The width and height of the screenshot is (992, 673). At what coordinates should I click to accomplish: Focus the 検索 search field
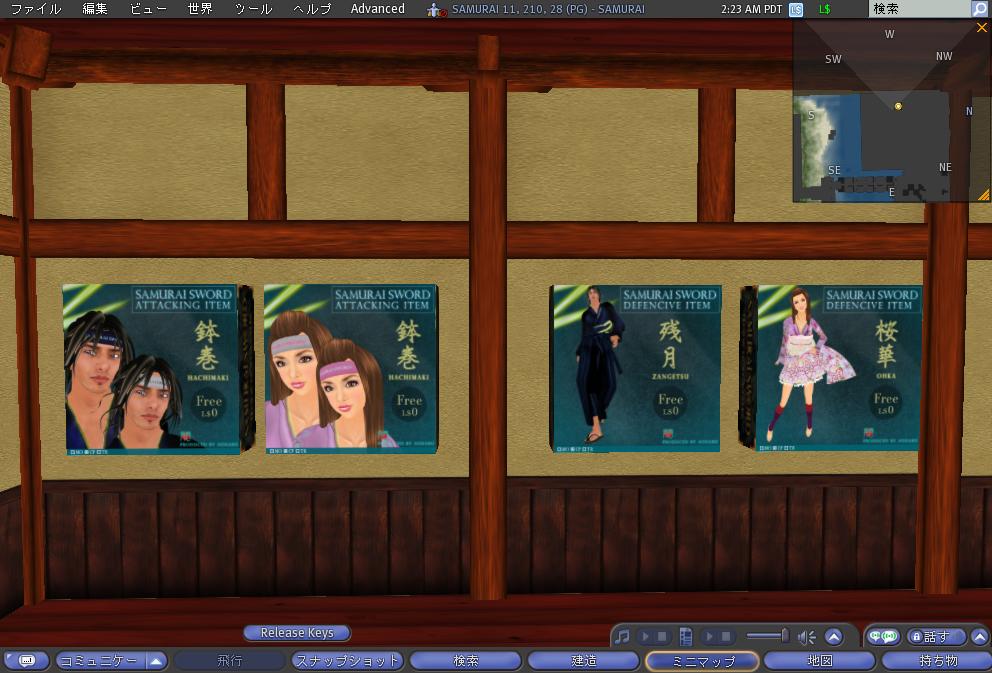pos(920,9)
